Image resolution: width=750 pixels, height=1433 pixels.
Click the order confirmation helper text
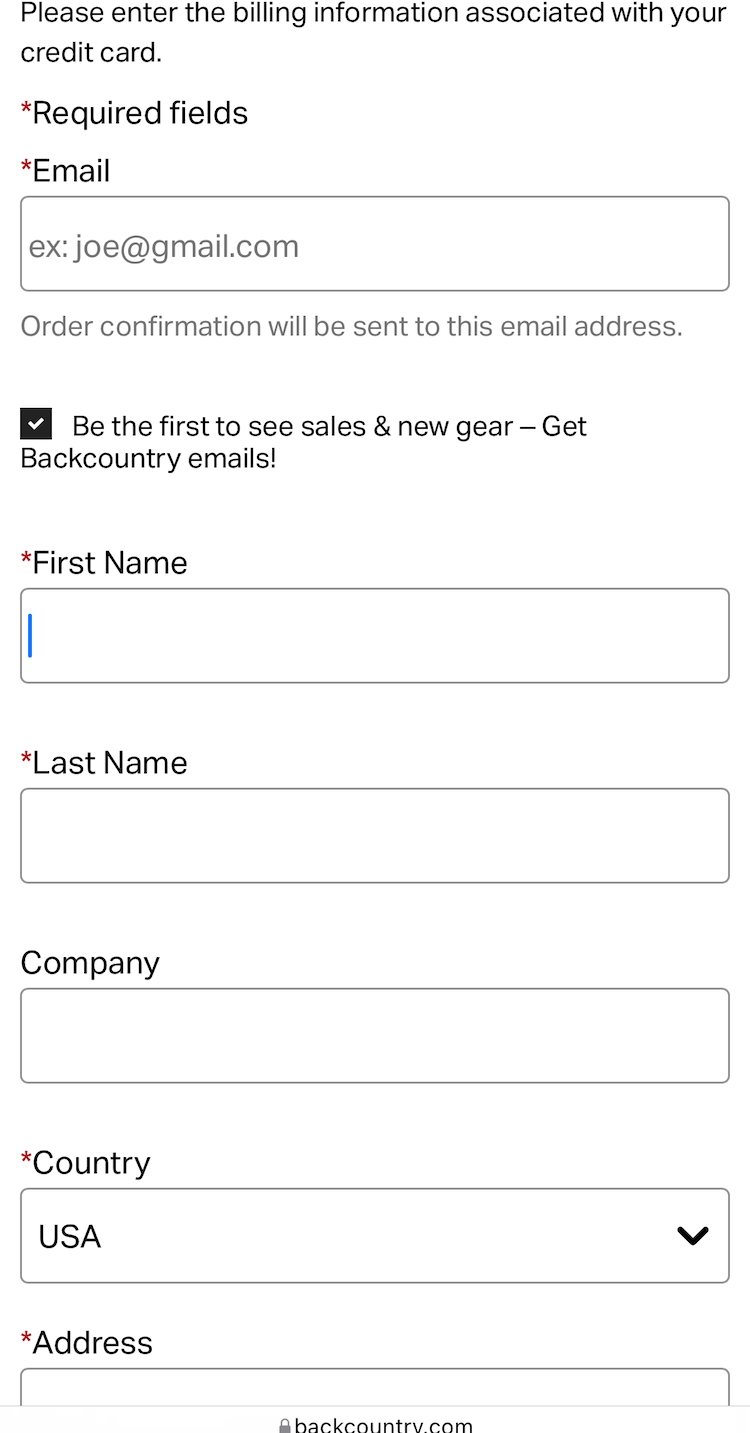pos(351,326)
